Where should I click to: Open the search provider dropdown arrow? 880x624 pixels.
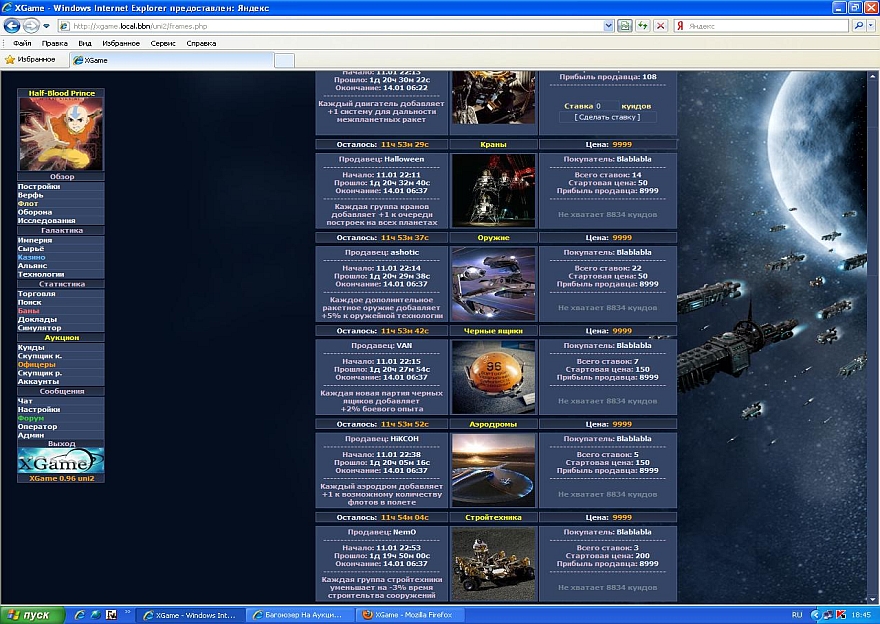(871, 26)
